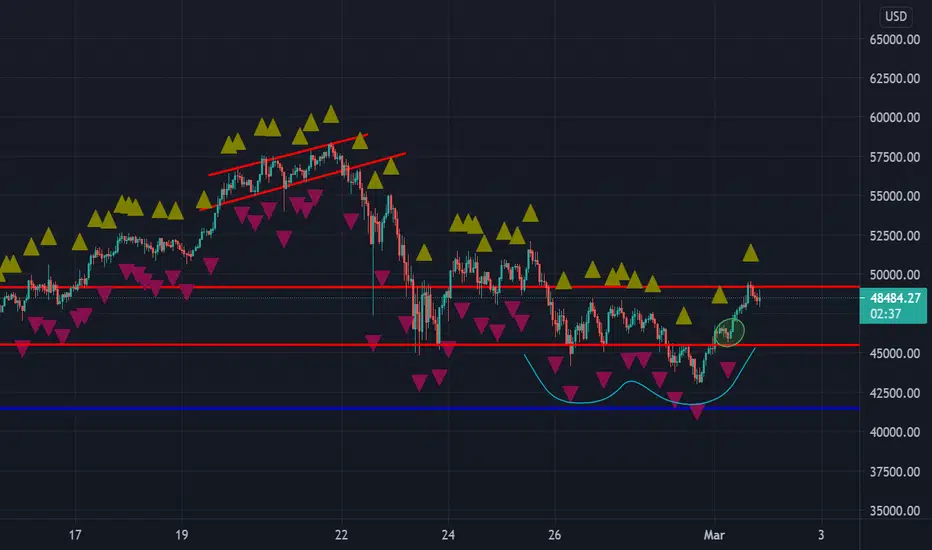Click the 60000.00 price scale label
This screenshot has height=550, width=932.
895,118
